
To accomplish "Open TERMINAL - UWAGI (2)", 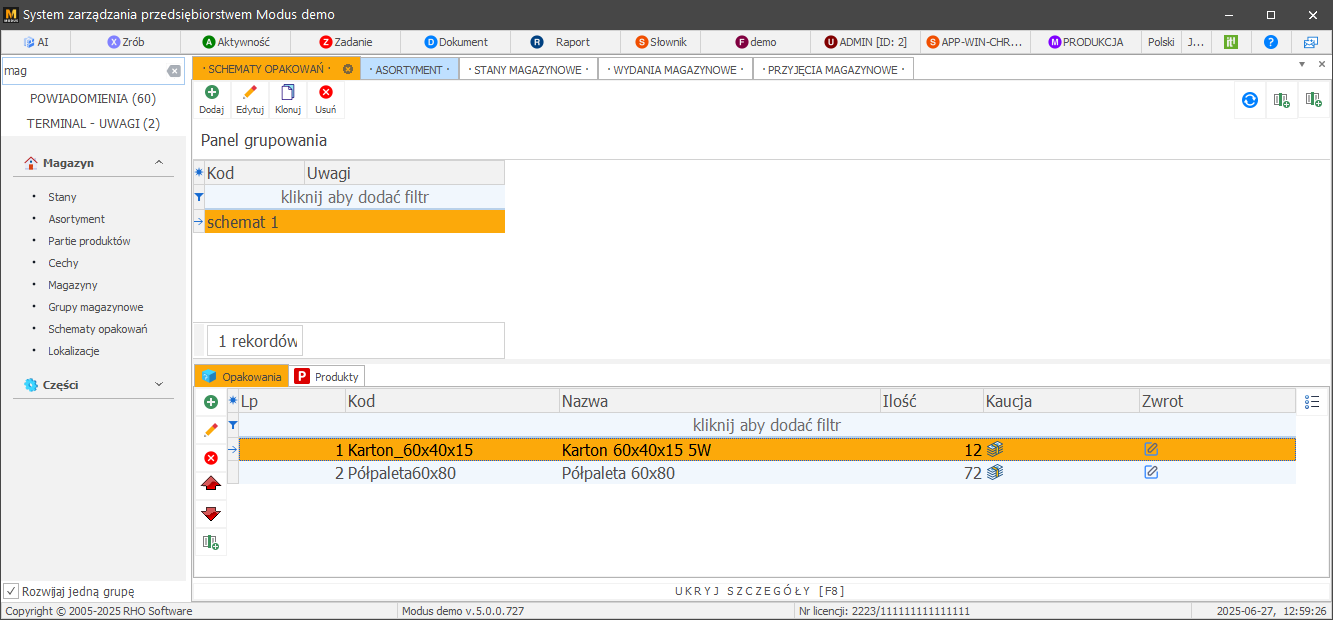I will point(93,123).
